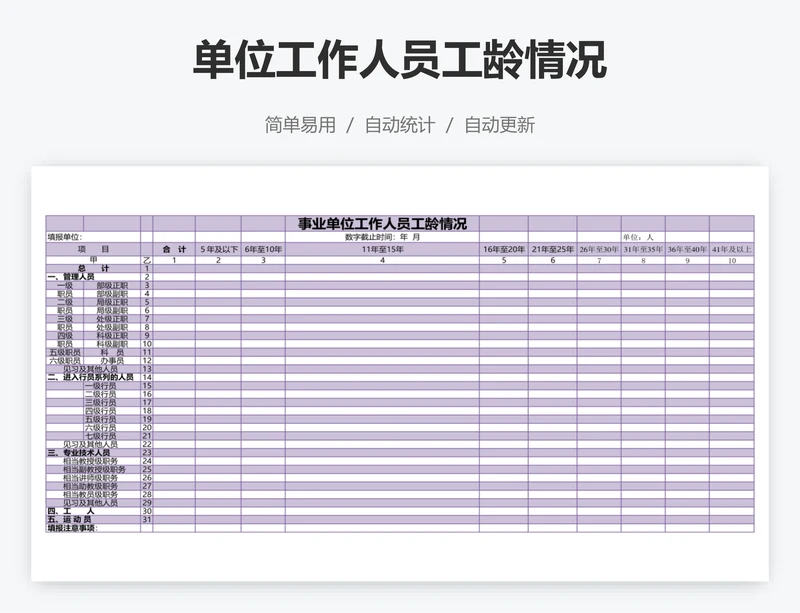
Task: Select the 36年至40年 column header
Action: pos(687,249)
